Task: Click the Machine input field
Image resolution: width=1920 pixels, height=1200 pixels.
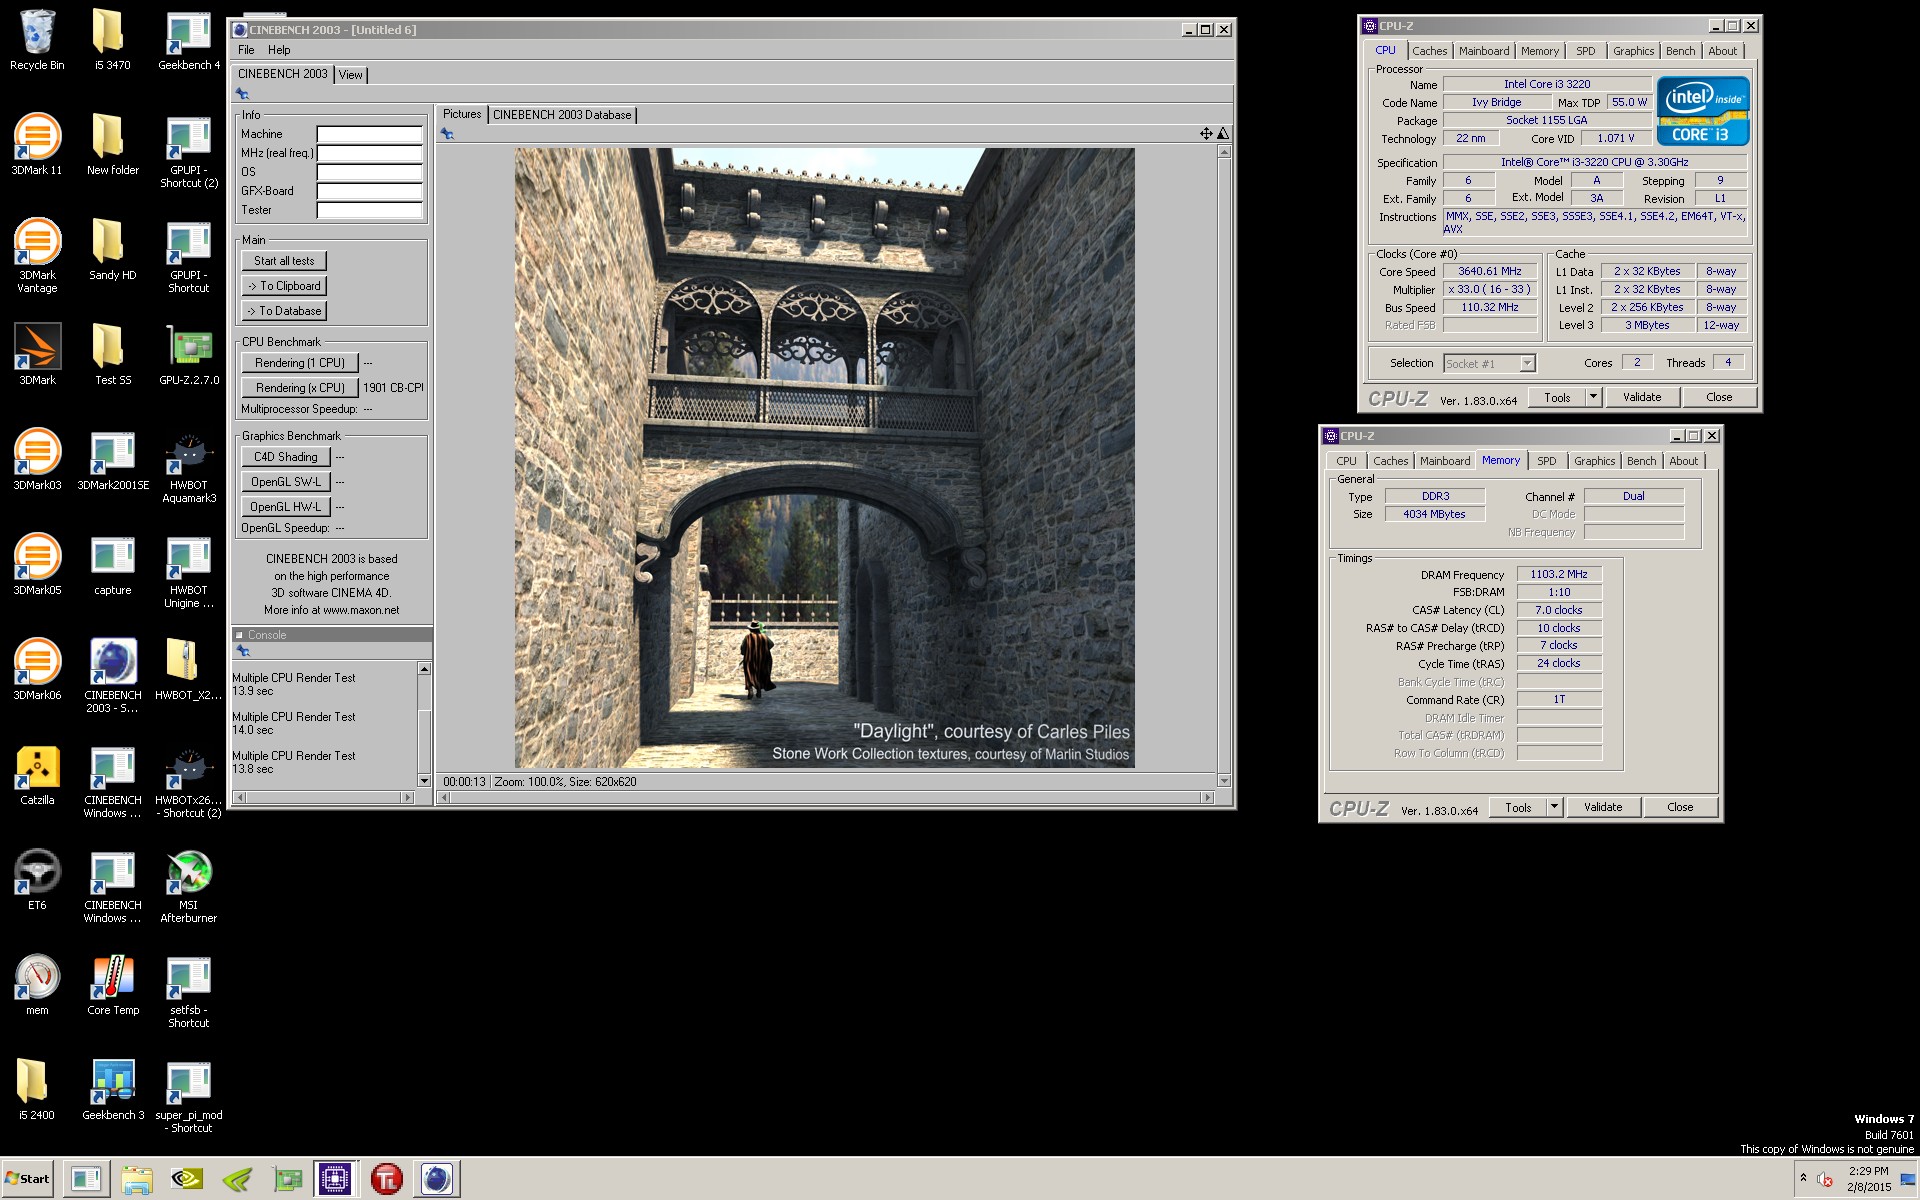Action: pos(370,134)
